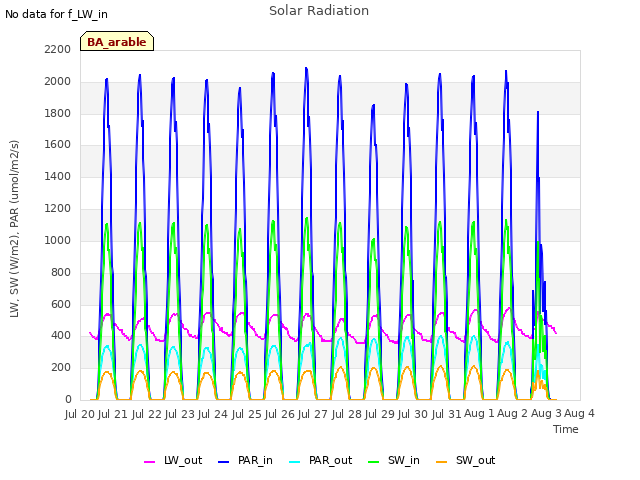The height and width of the screenshot is (480, 640).
Task: Click the Aug 2 x-axis label
Action: (x=513, y=414)
